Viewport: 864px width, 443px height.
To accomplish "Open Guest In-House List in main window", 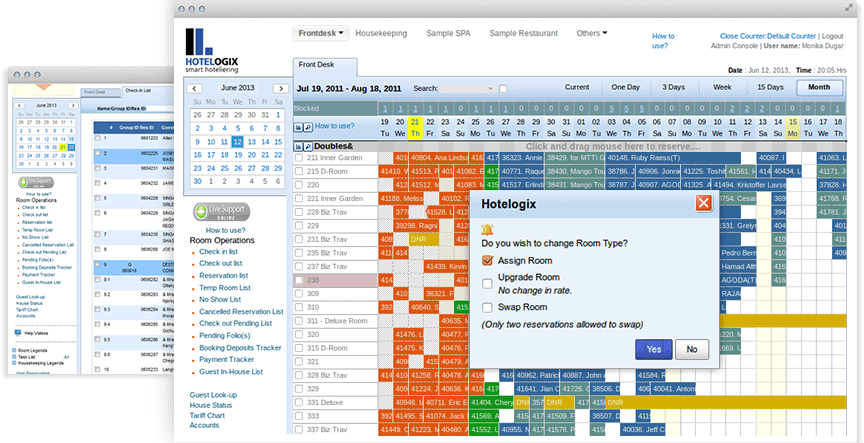I will tap(231, 372).
